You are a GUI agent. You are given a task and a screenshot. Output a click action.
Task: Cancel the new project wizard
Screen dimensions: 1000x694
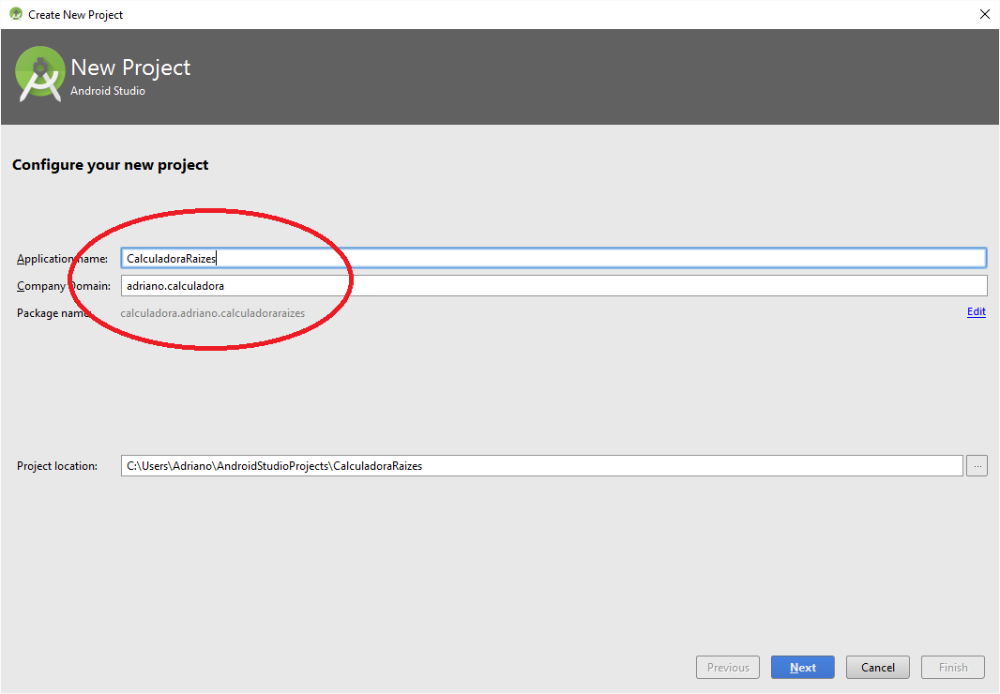pos(878,667)
